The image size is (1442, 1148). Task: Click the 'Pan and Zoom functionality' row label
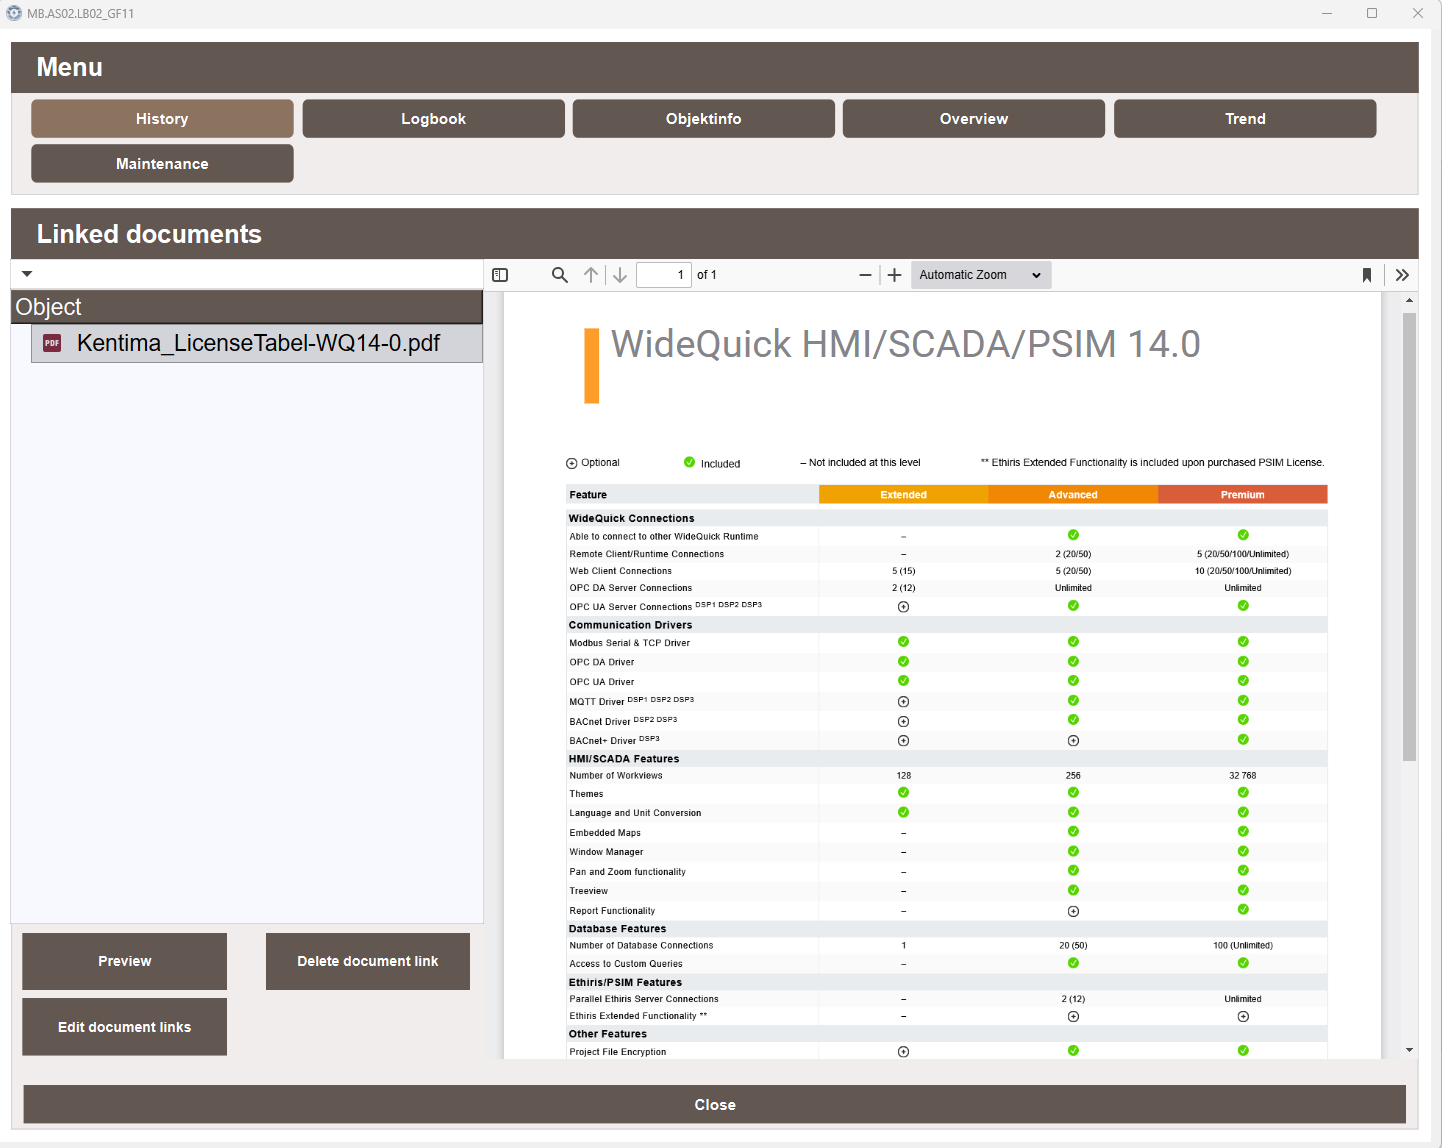click(x=628, y=872)
